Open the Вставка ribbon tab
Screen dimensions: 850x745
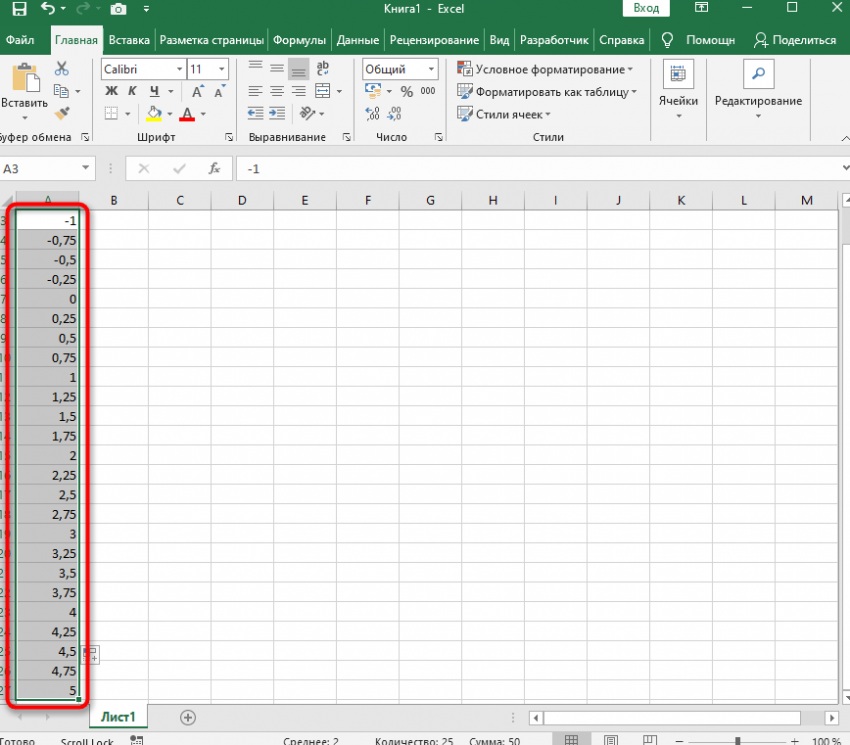pos(129,41)
